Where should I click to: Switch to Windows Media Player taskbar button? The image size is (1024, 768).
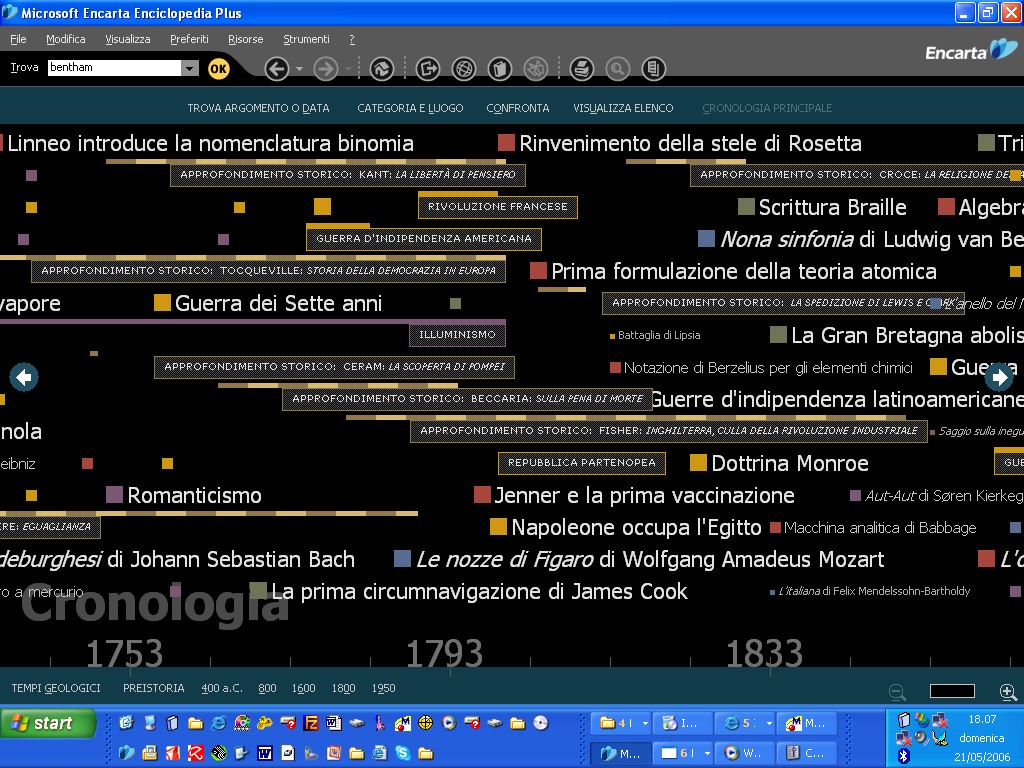click(746, 753)
